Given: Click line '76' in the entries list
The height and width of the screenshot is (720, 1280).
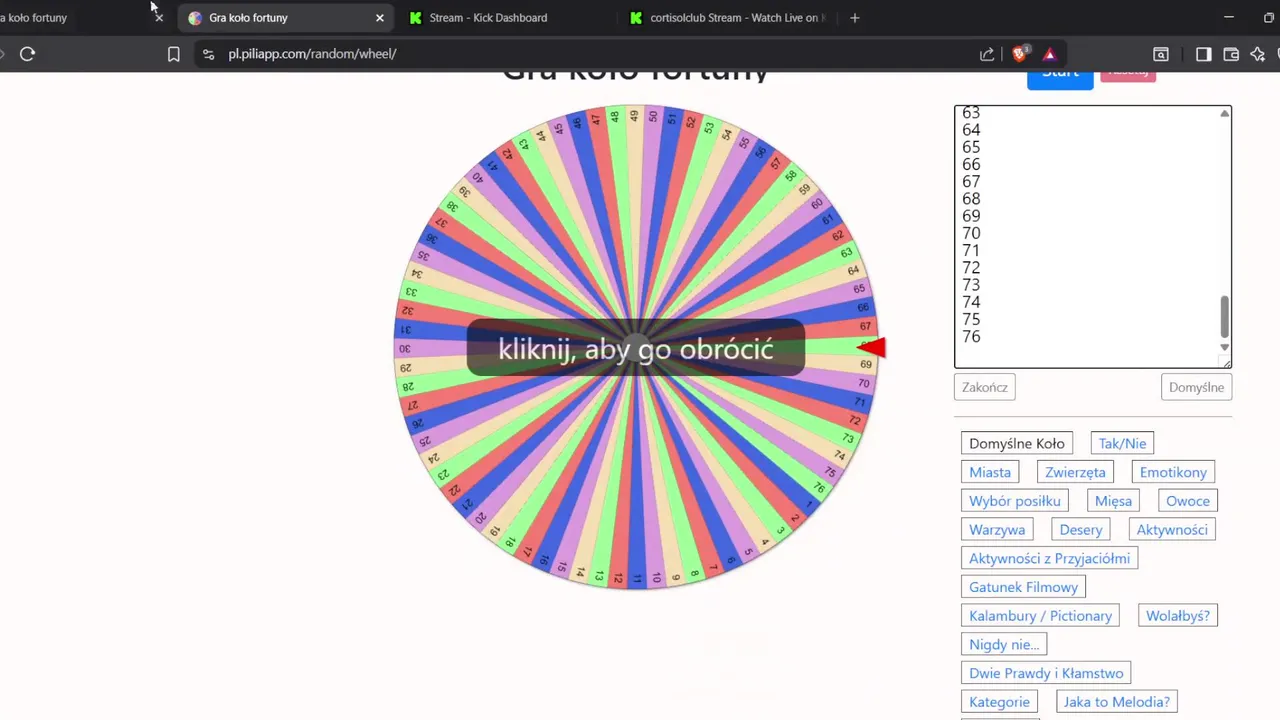Looking at the screenshot, I should click(971, 337).
